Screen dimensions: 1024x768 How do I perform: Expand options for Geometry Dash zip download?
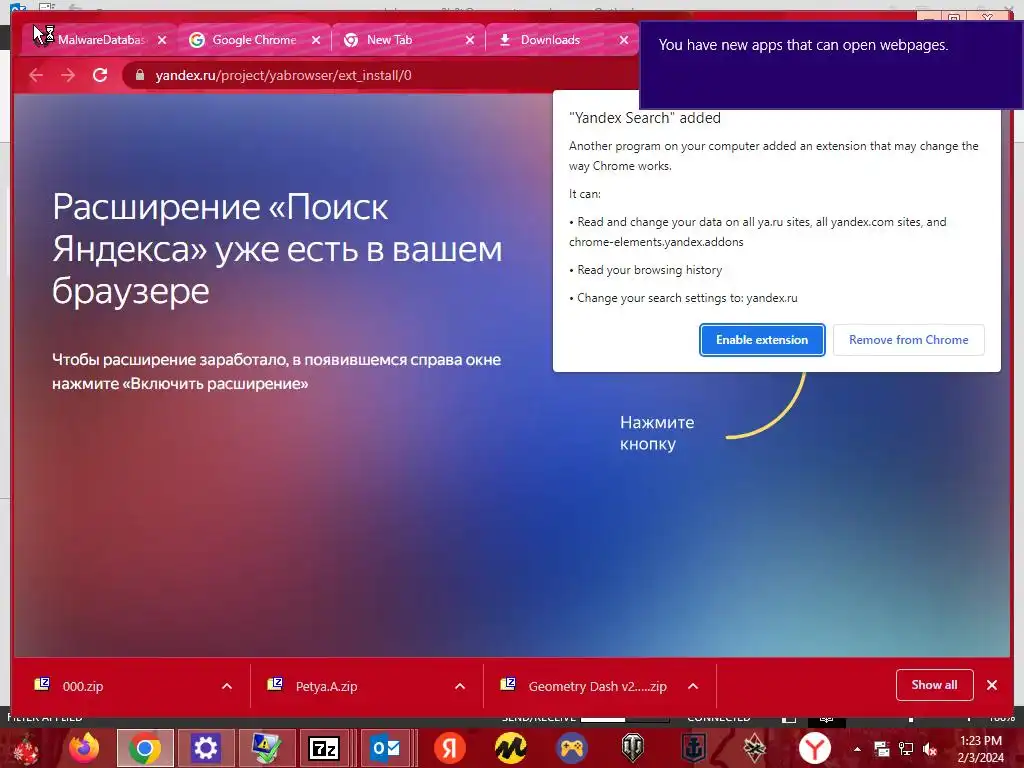pos(693,686)
